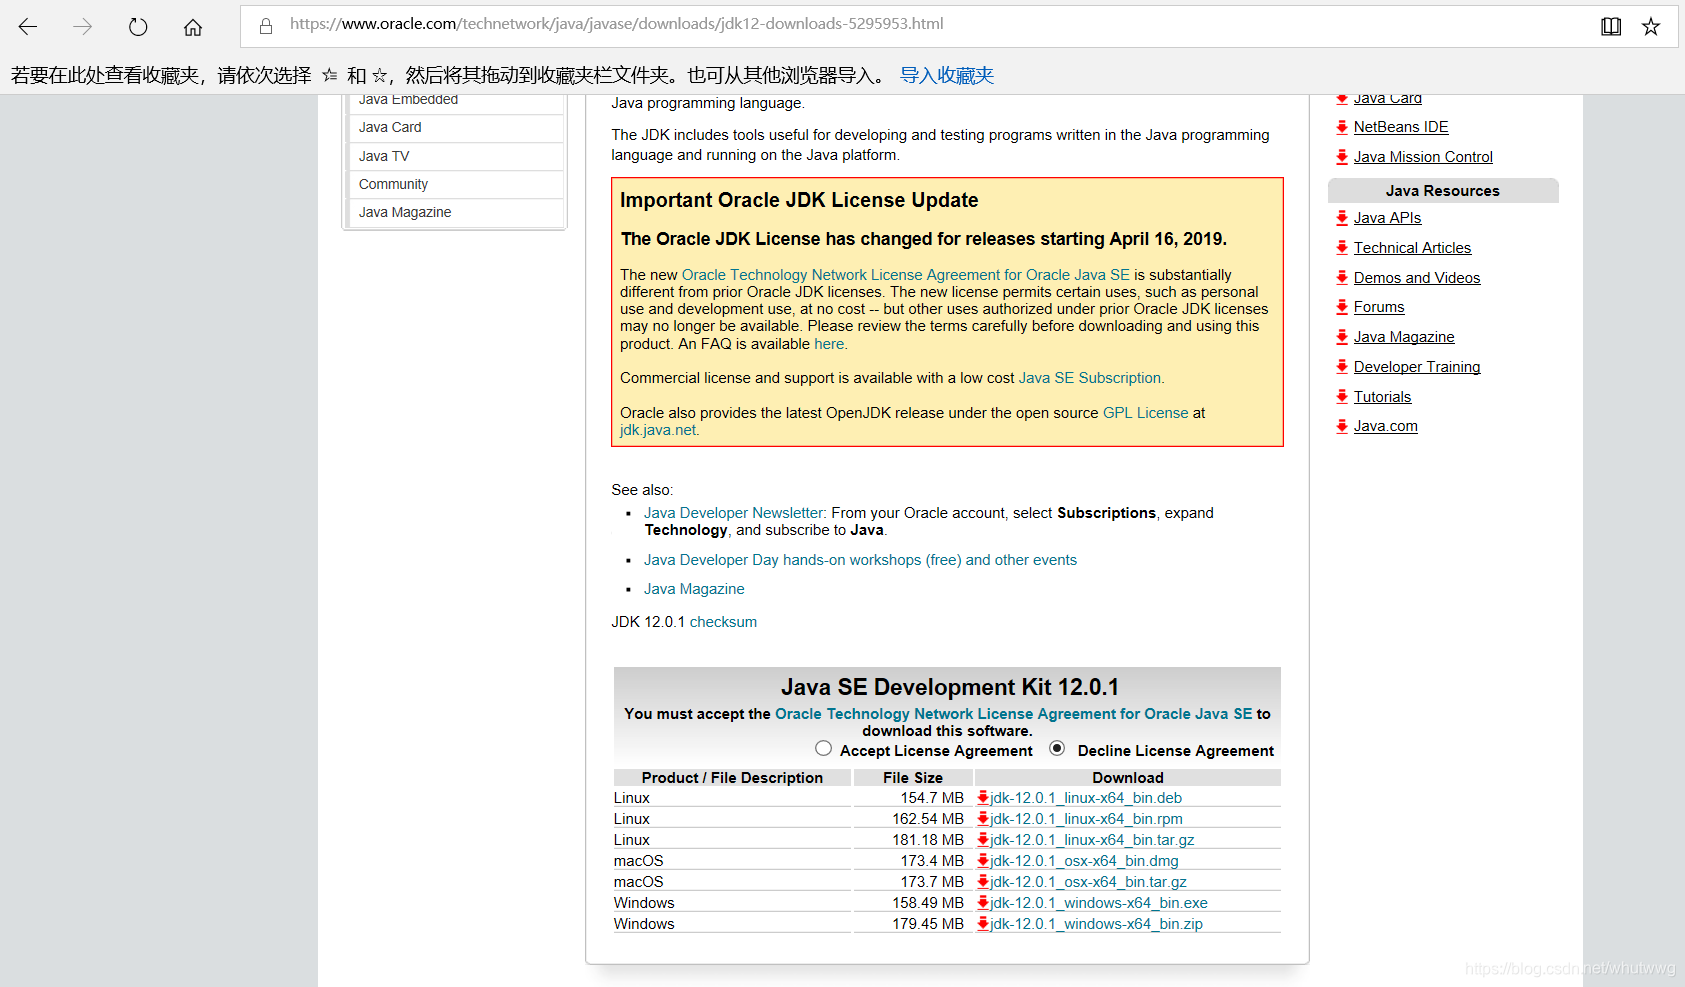Image resolution: width=1685 pixels, height=987 pixels.
Task: Download jdk-12.0.1_windows-x64_bin.exe file
Action: click(x=1098, y=903)
